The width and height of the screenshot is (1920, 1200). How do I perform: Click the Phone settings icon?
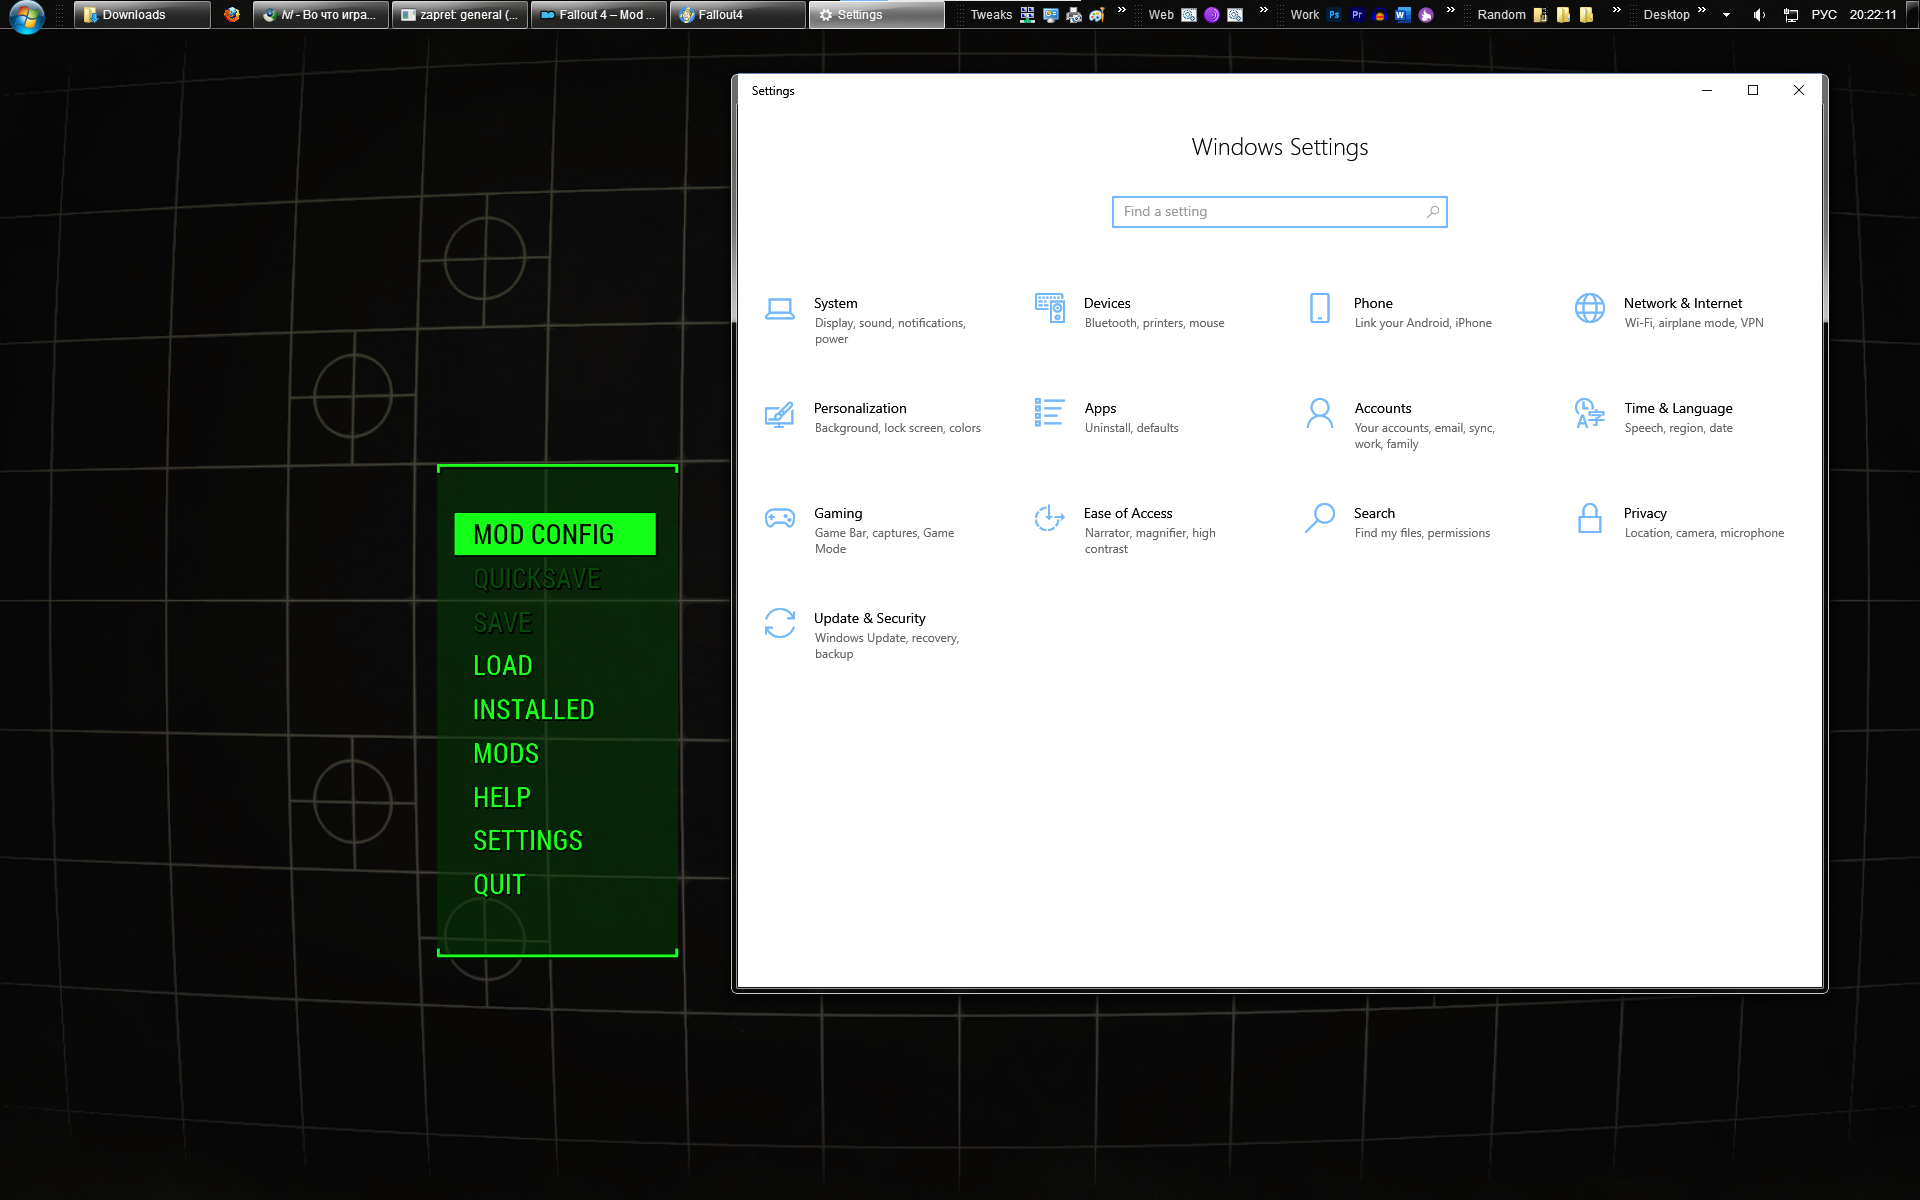(1319, 308)
